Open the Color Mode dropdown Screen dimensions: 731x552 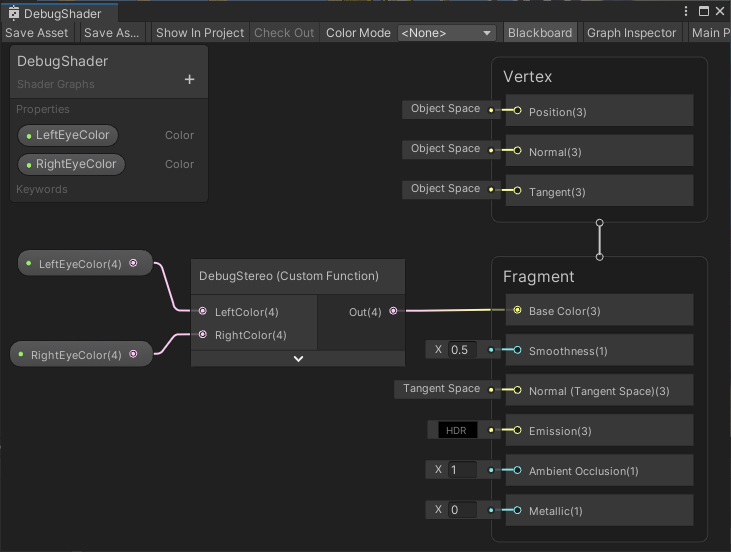447,33
